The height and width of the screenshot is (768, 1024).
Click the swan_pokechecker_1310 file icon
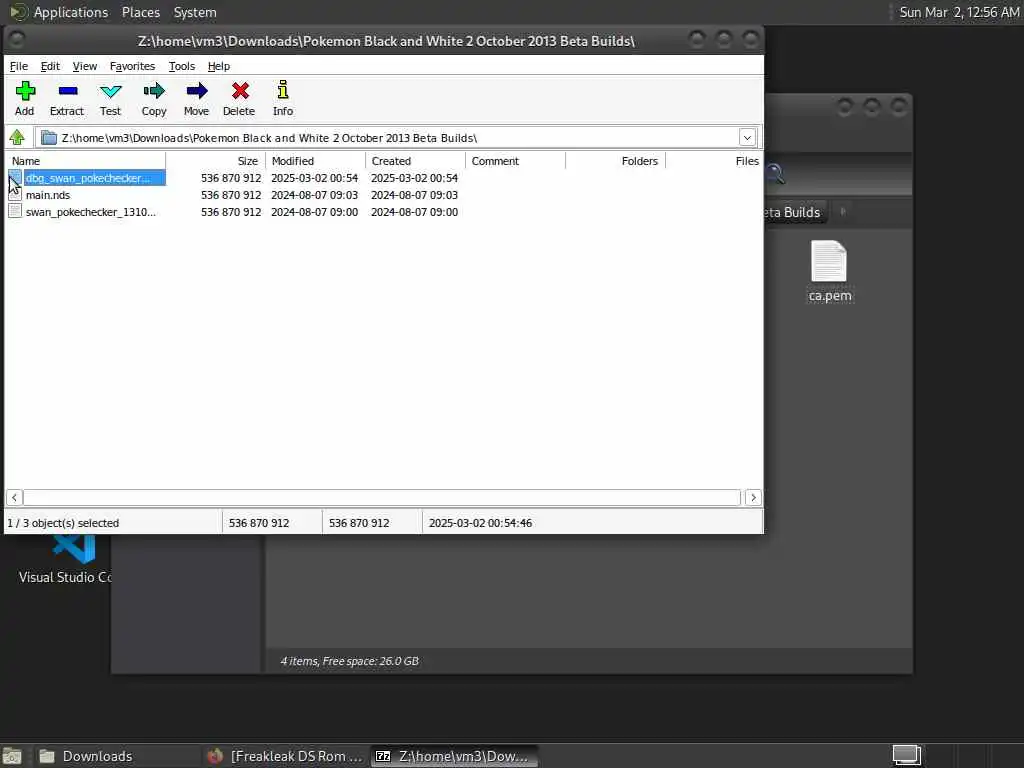(15, 212)
